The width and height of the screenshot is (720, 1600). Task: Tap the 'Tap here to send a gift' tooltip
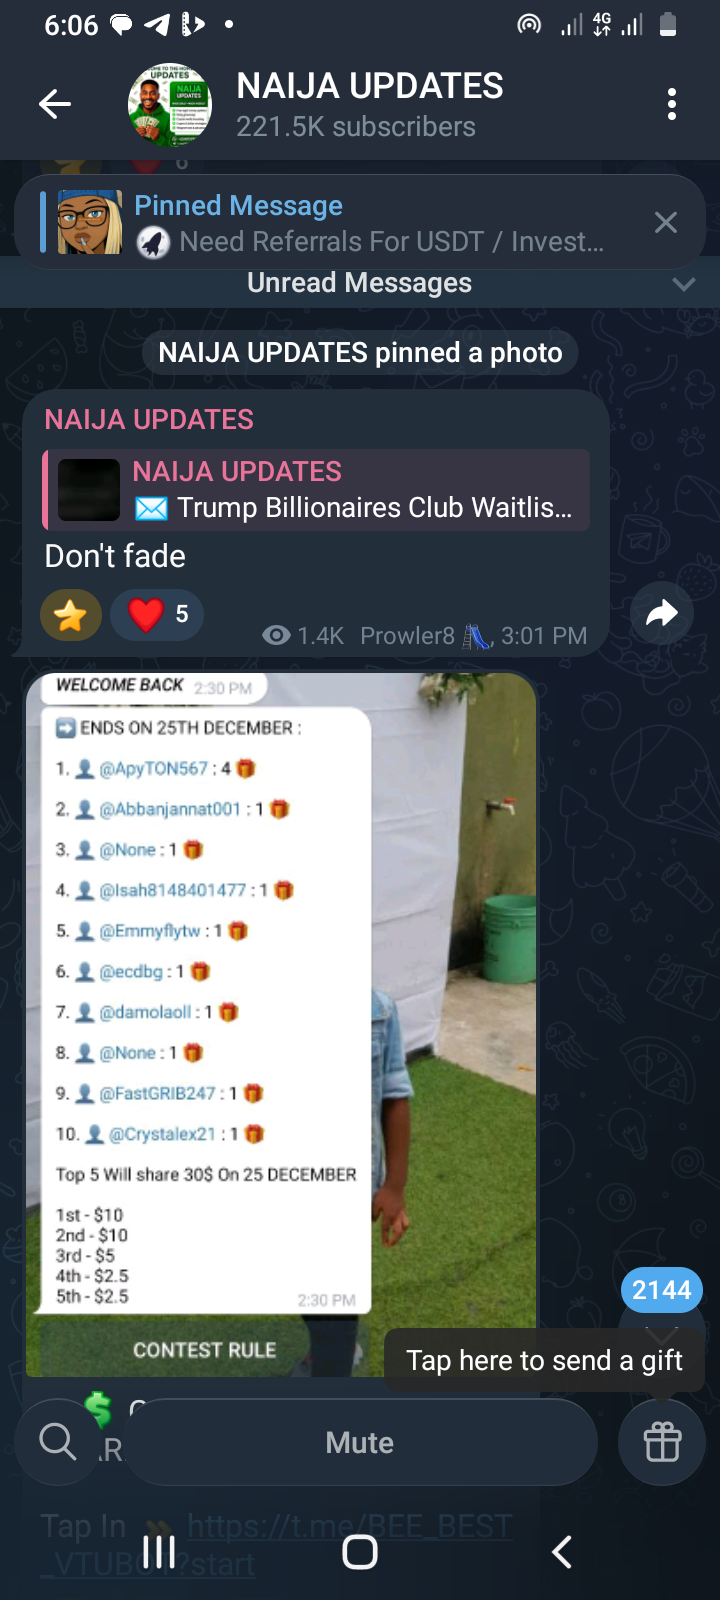pyautogui.click(x=545, y=1360)
